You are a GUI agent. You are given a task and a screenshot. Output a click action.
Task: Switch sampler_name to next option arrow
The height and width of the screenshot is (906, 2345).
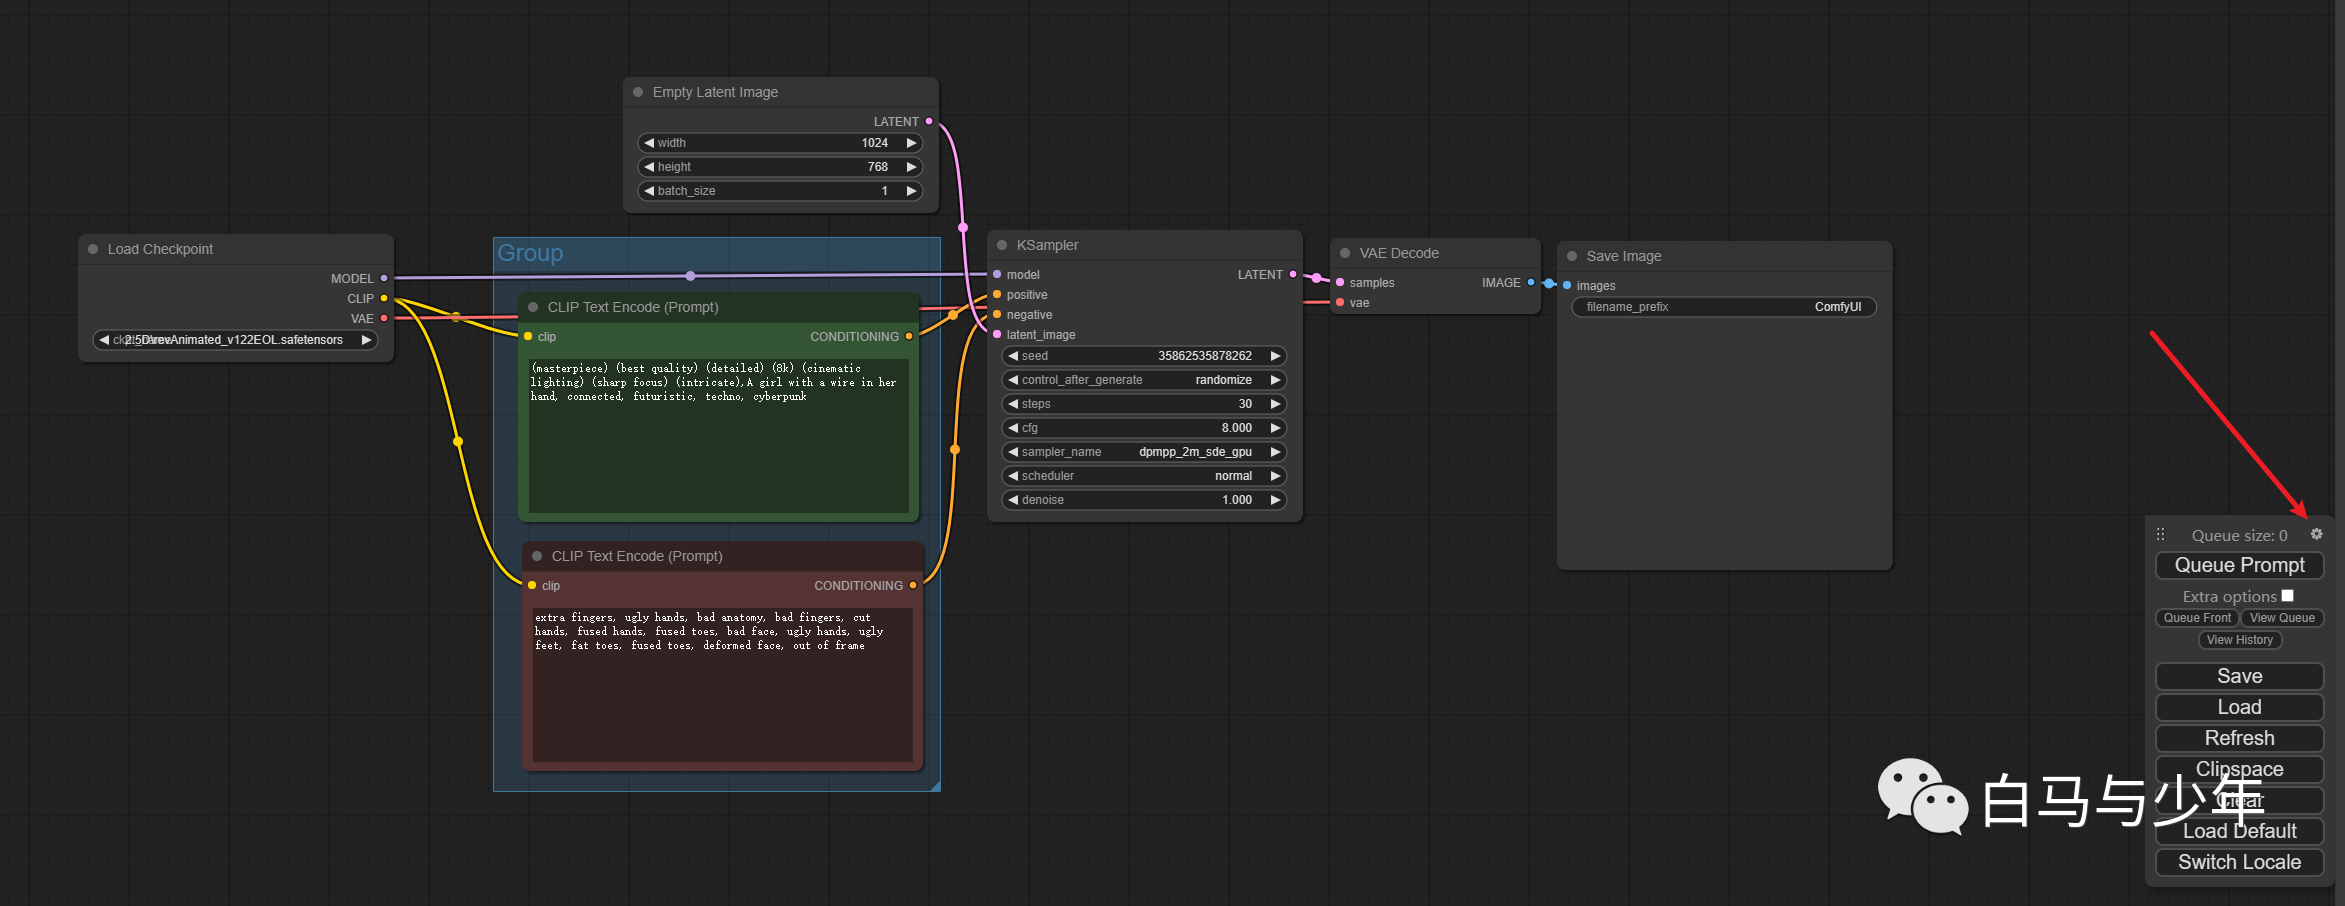pyautogui.click(x=1275, y=452)
